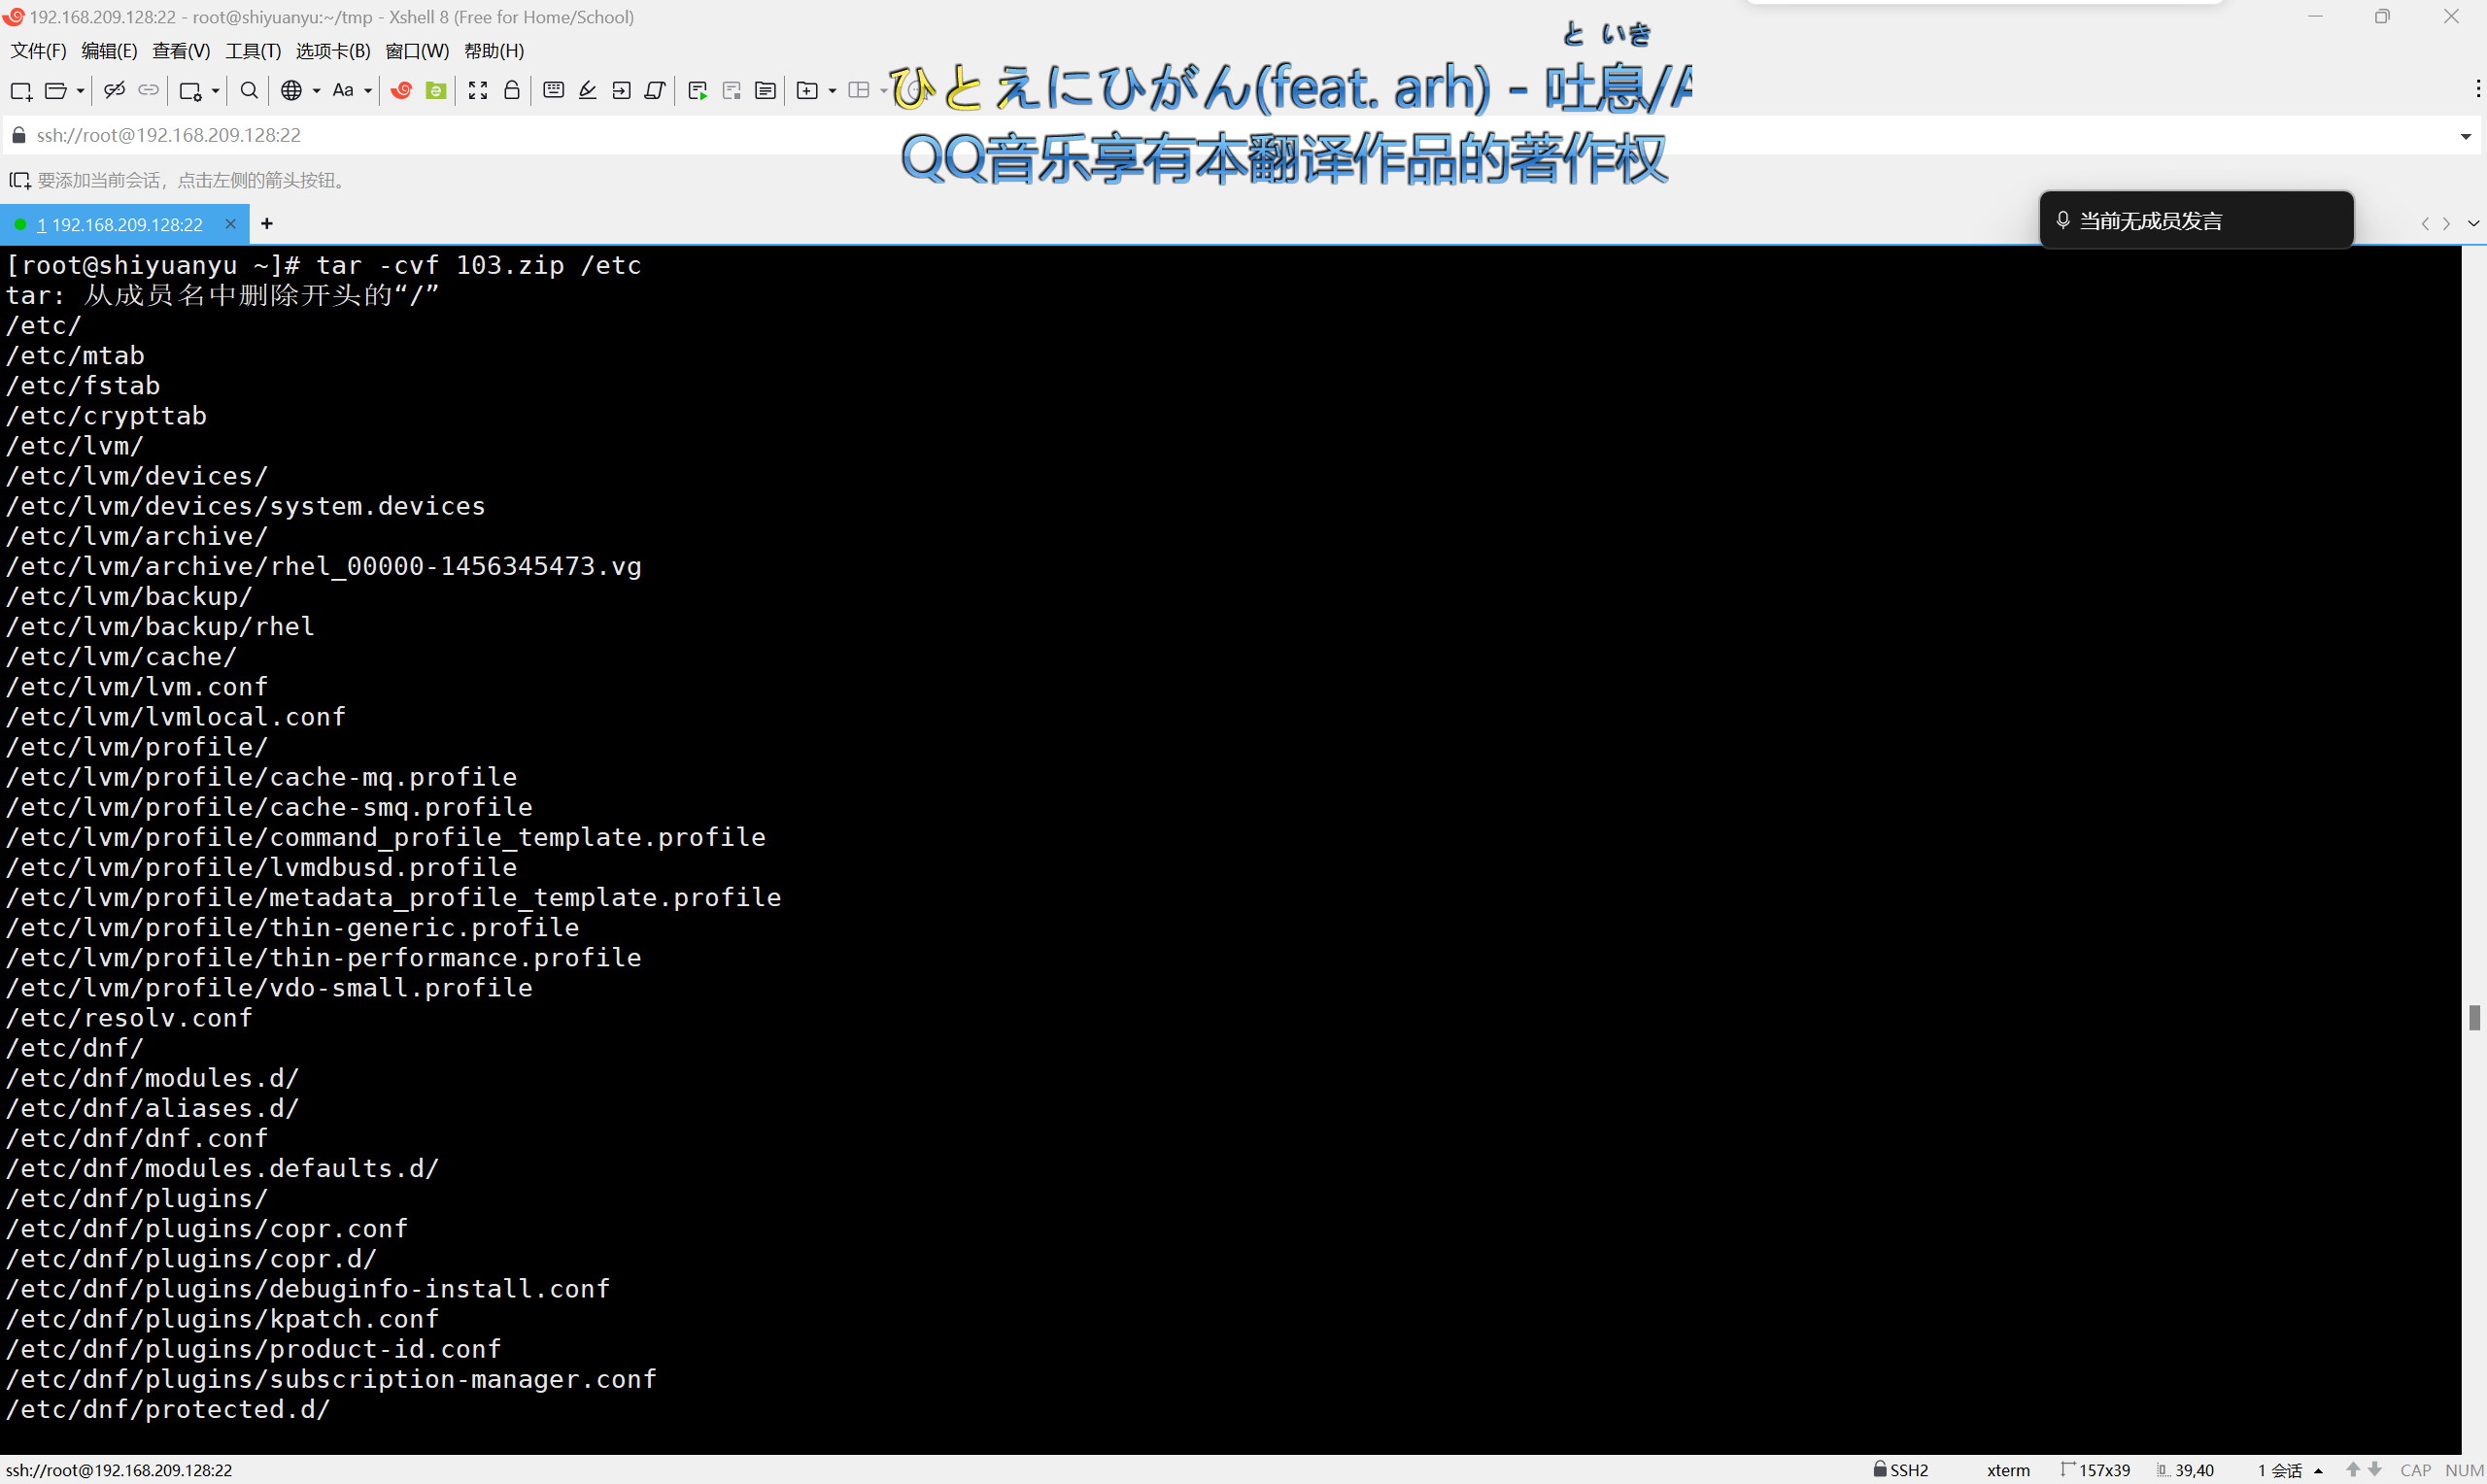Open the Find search tool

click(249, 91)
